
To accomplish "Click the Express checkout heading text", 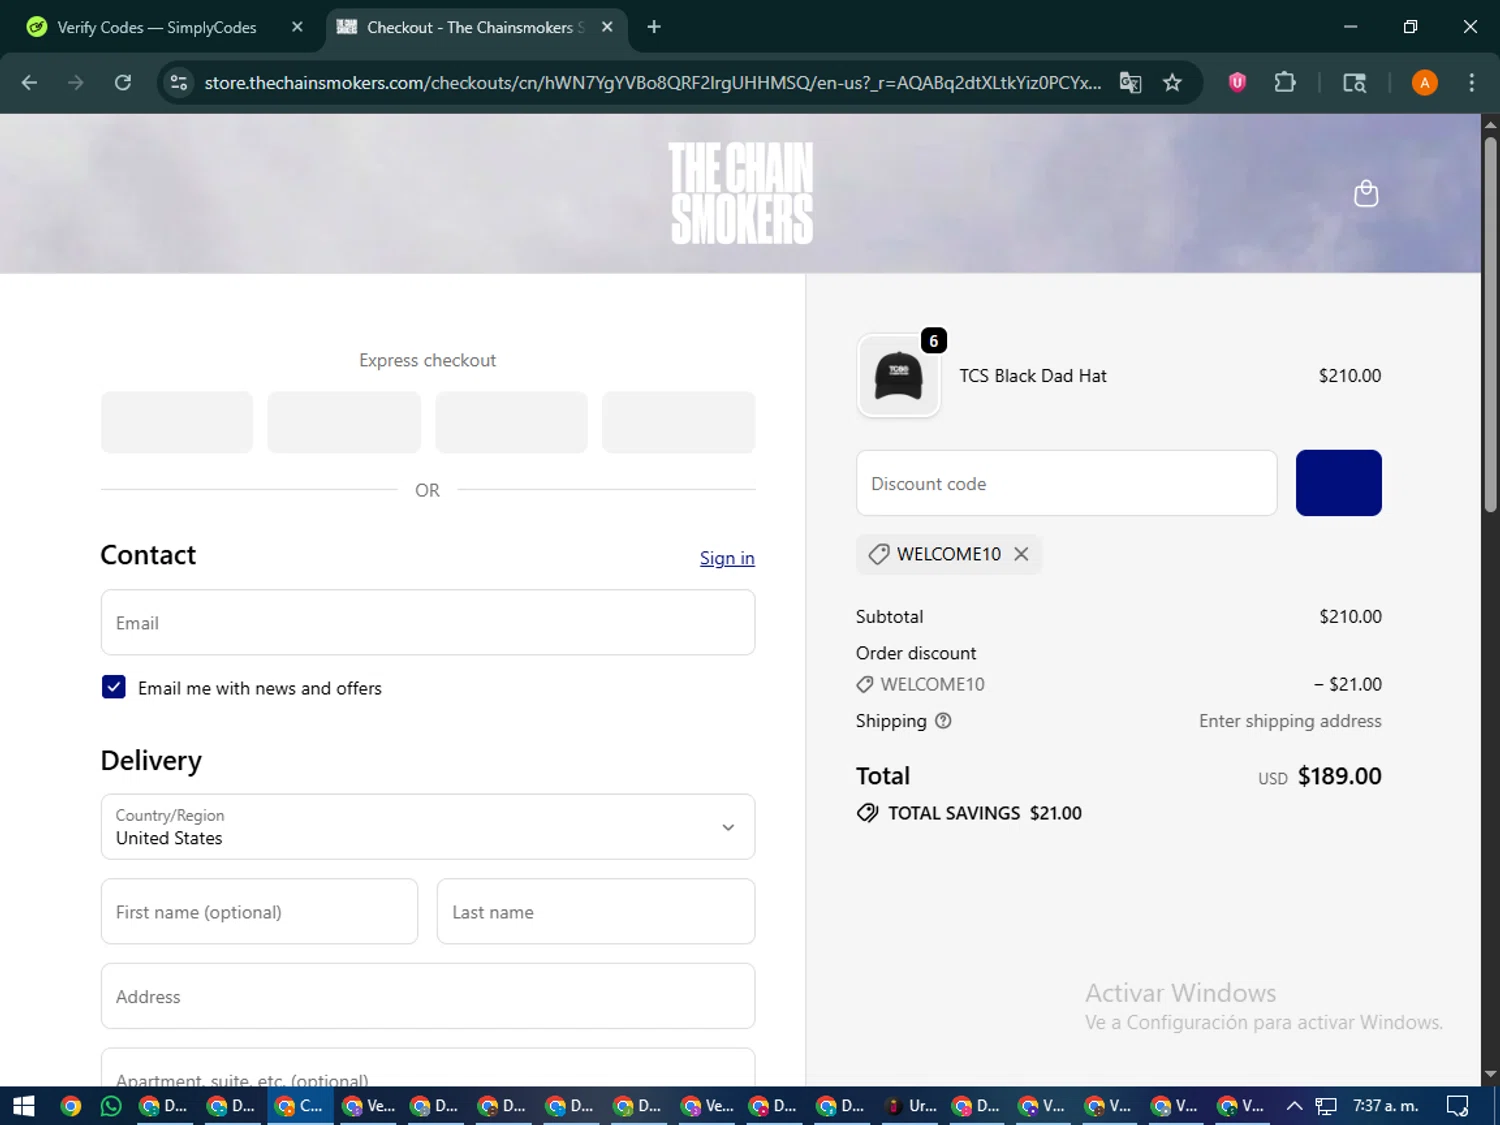I will point(427,360).
